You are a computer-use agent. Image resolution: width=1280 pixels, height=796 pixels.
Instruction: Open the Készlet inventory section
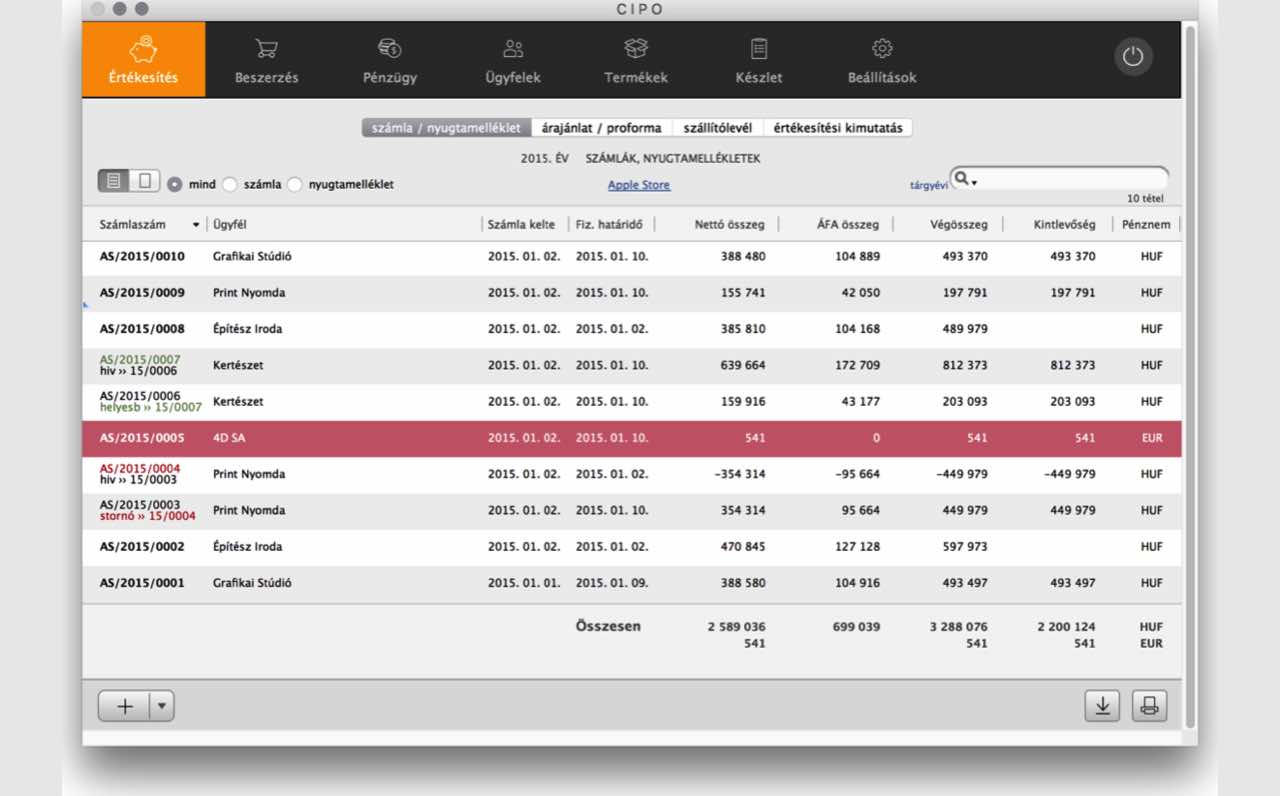pos(758,60)
